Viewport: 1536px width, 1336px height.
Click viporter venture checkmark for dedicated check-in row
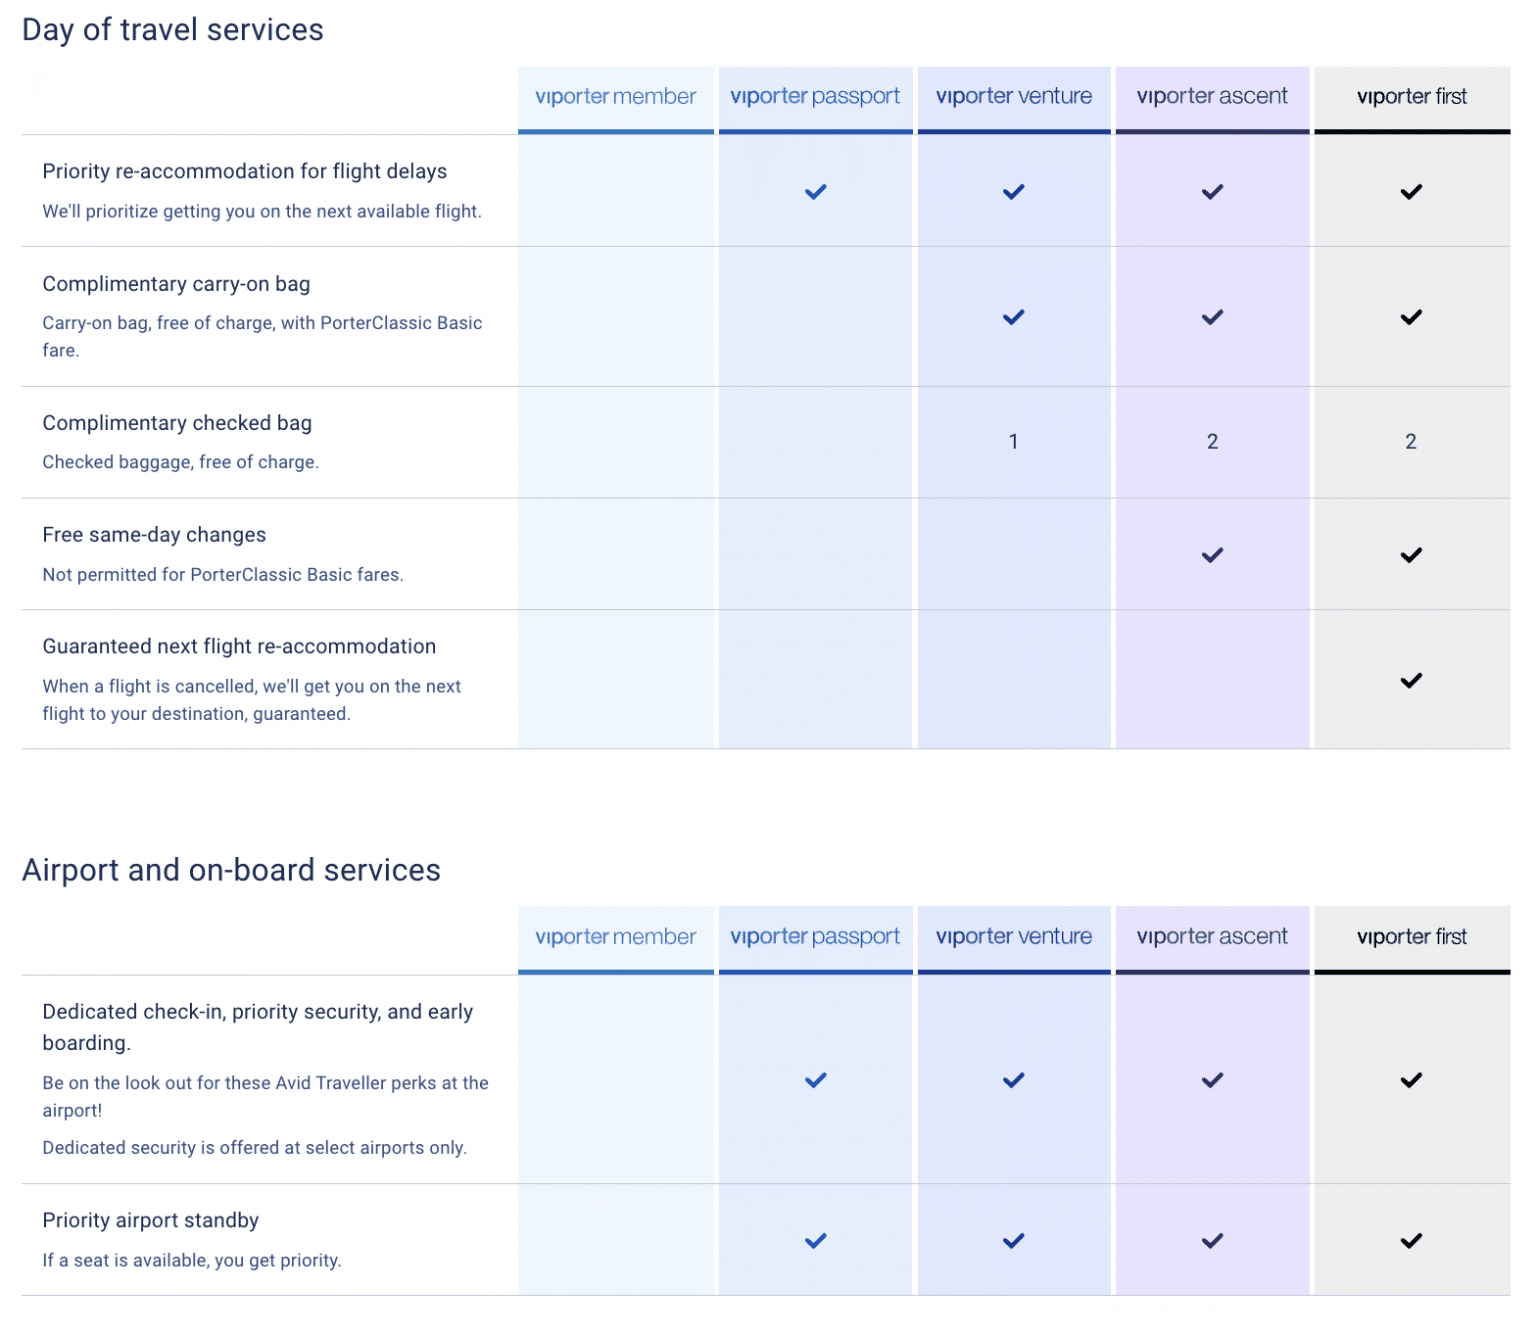tap(1013, 1080)
